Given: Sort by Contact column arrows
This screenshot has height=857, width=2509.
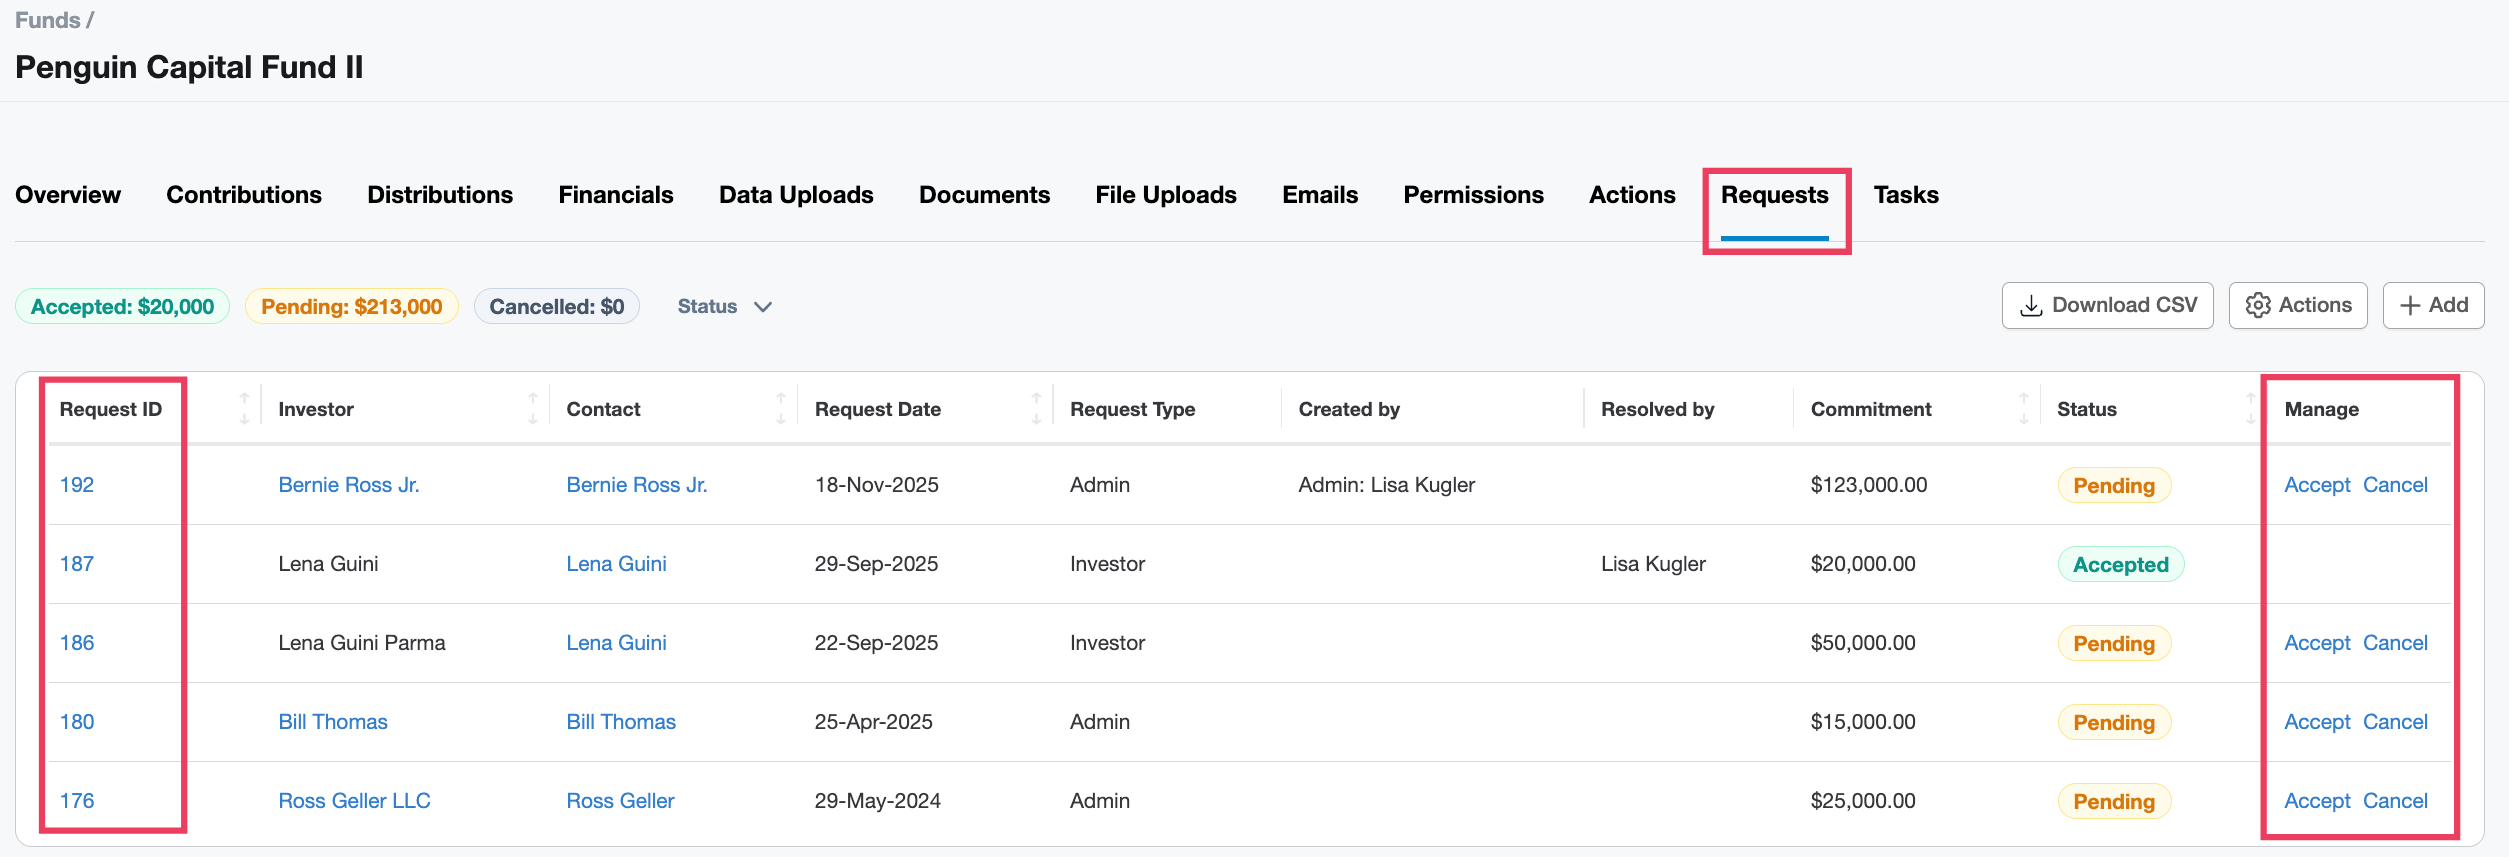Looking at the screenshot, I should click(x=780, y=409).
